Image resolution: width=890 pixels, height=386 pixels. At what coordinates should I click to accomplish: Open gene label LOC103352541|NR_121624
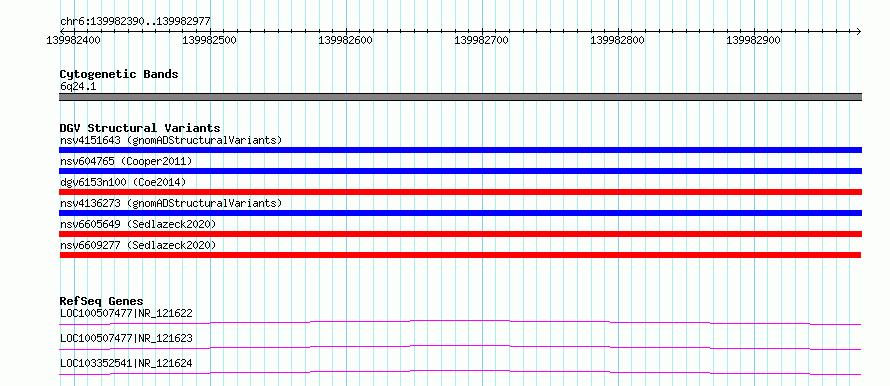click(126, 363)
